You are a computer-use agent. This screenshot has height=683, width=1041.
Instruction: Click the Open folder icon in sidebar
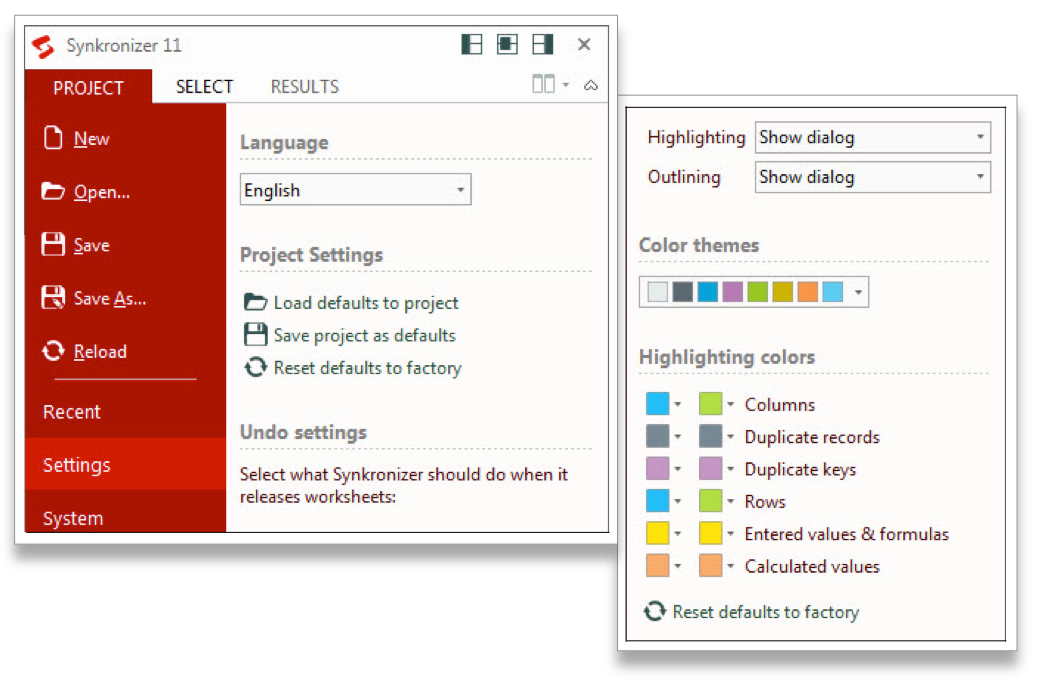[x=53, y=191]
